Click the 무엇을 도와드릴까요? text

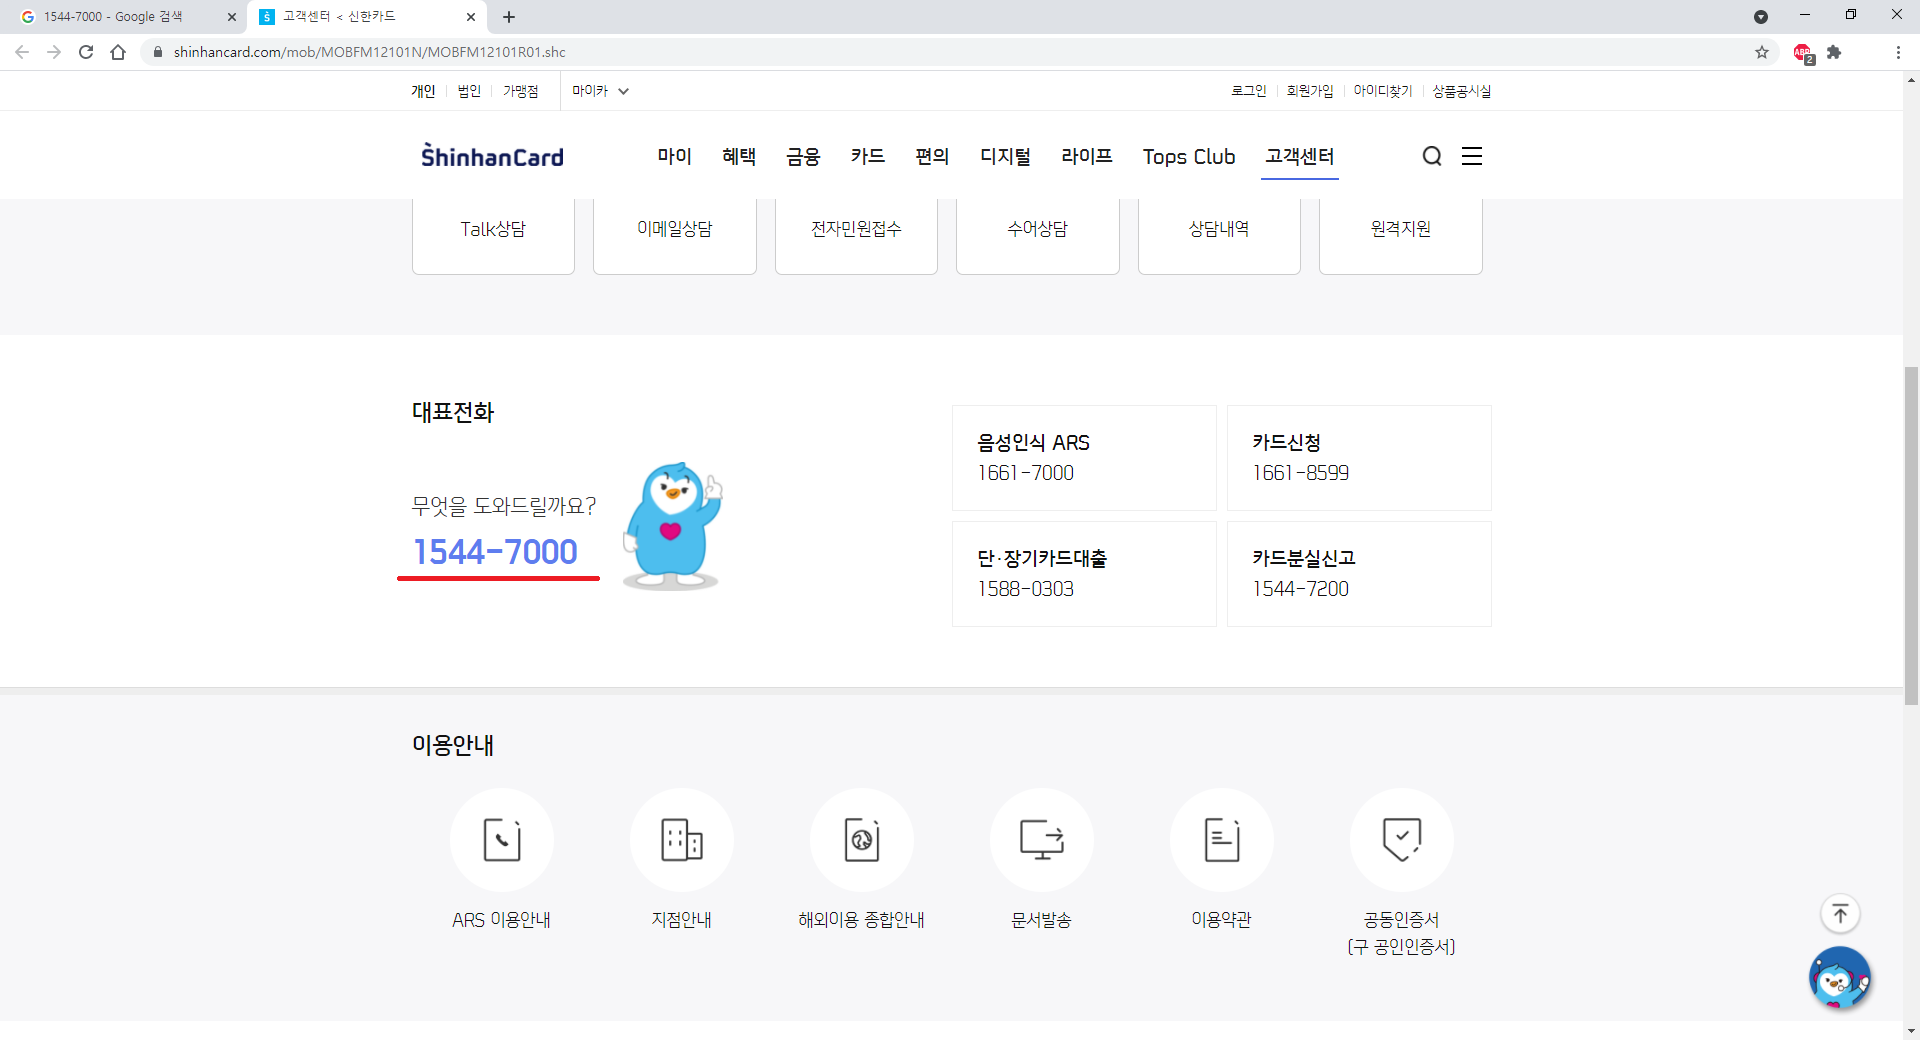tap(504, 506)
